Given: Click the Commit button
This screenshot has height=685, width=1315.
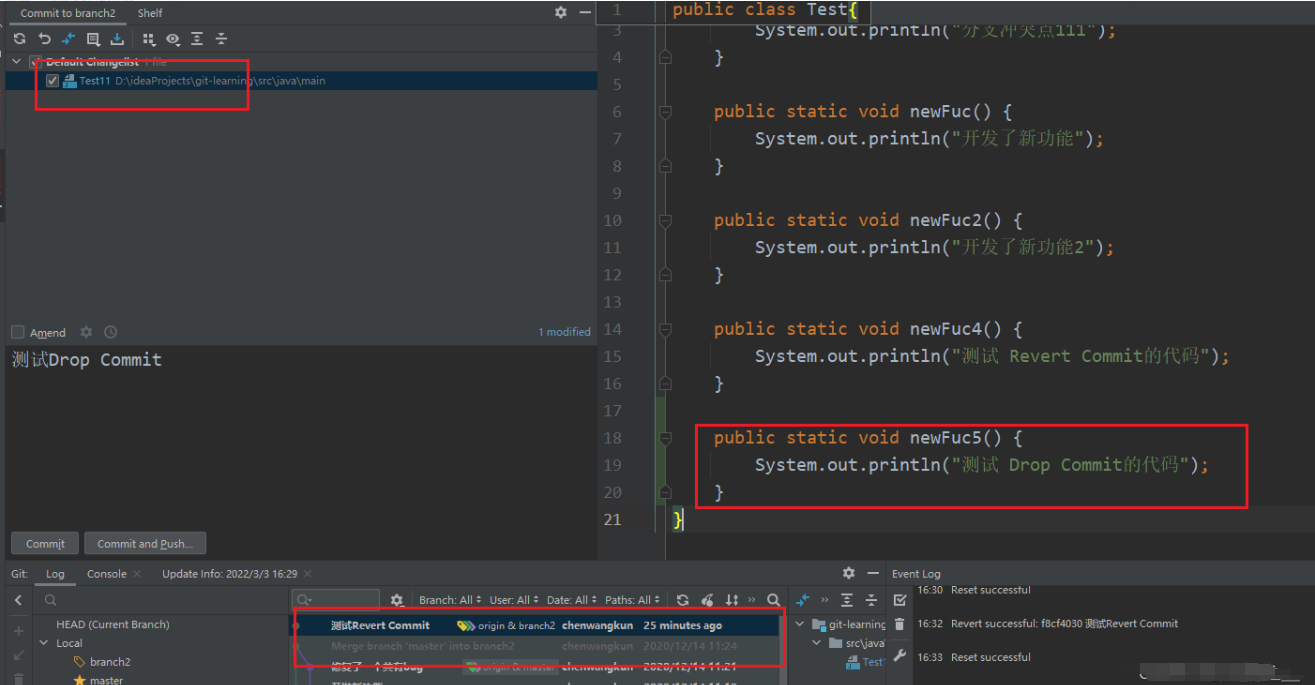Looking at the screenshot, I should point(45,543).
